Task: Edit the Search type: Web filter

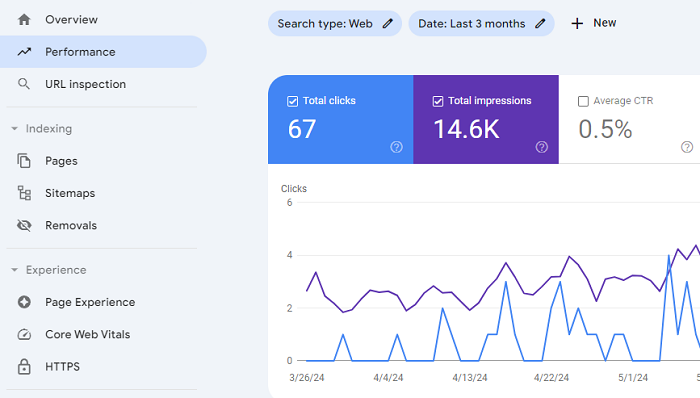Action: pyautogui.click(x=335, y=24)
